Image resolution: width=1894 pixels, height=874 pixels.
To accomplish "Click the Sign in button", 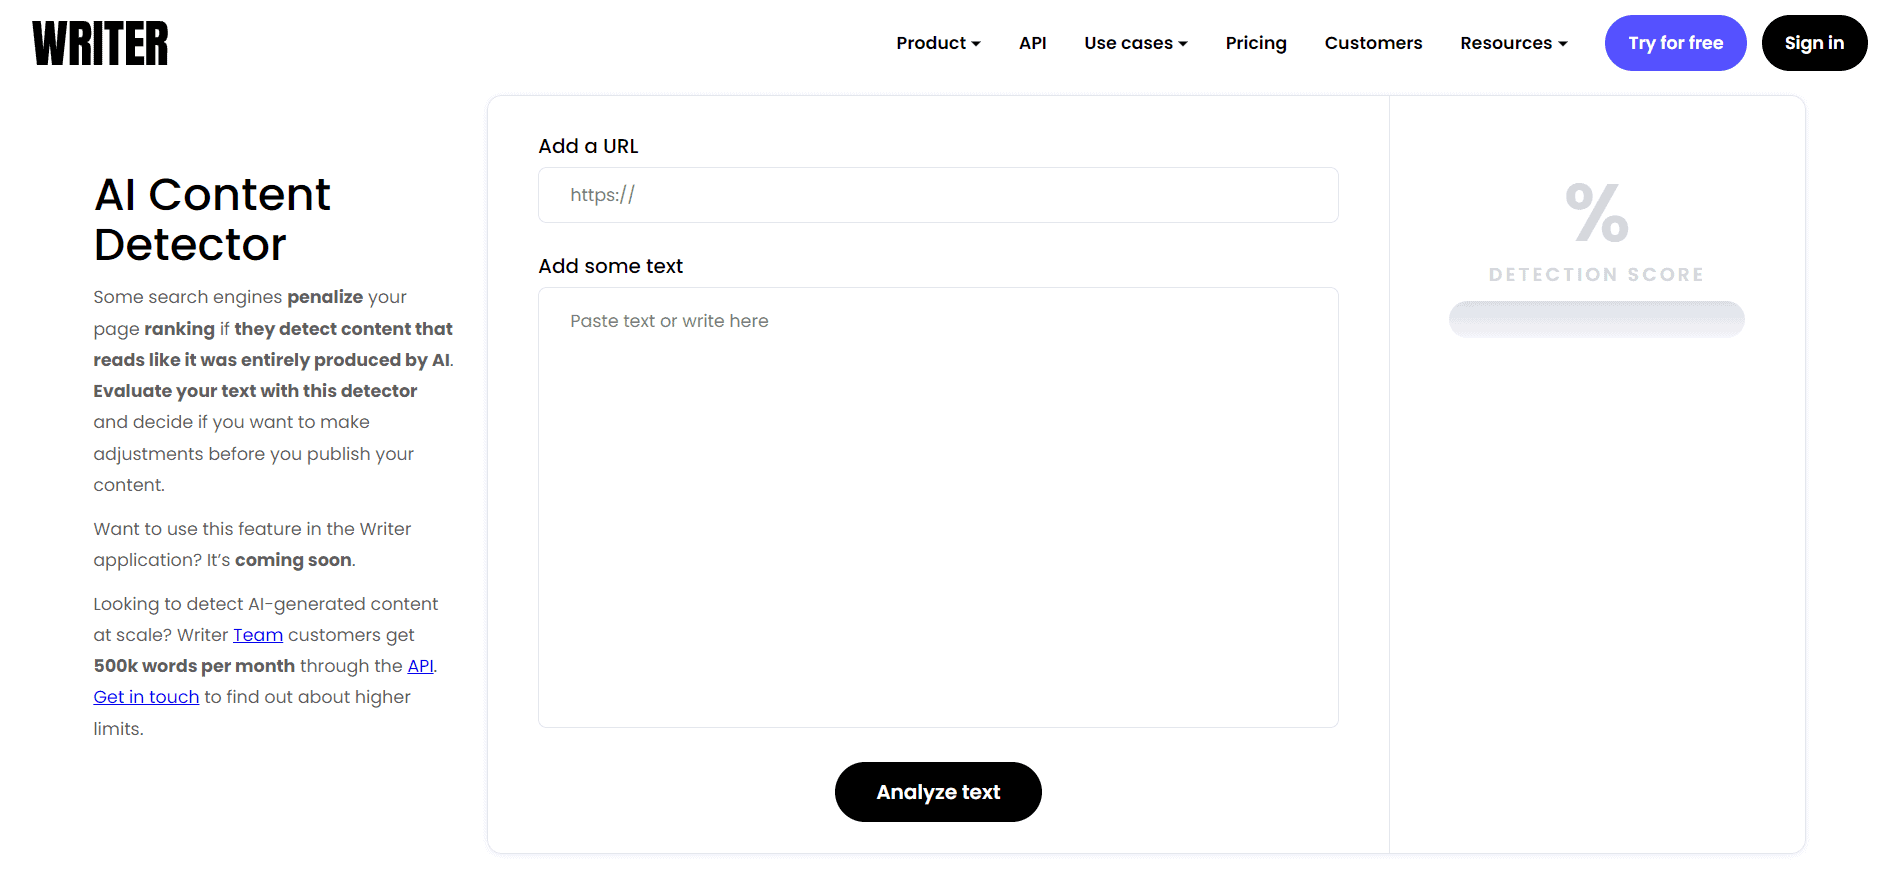I will coord(1814,43).
